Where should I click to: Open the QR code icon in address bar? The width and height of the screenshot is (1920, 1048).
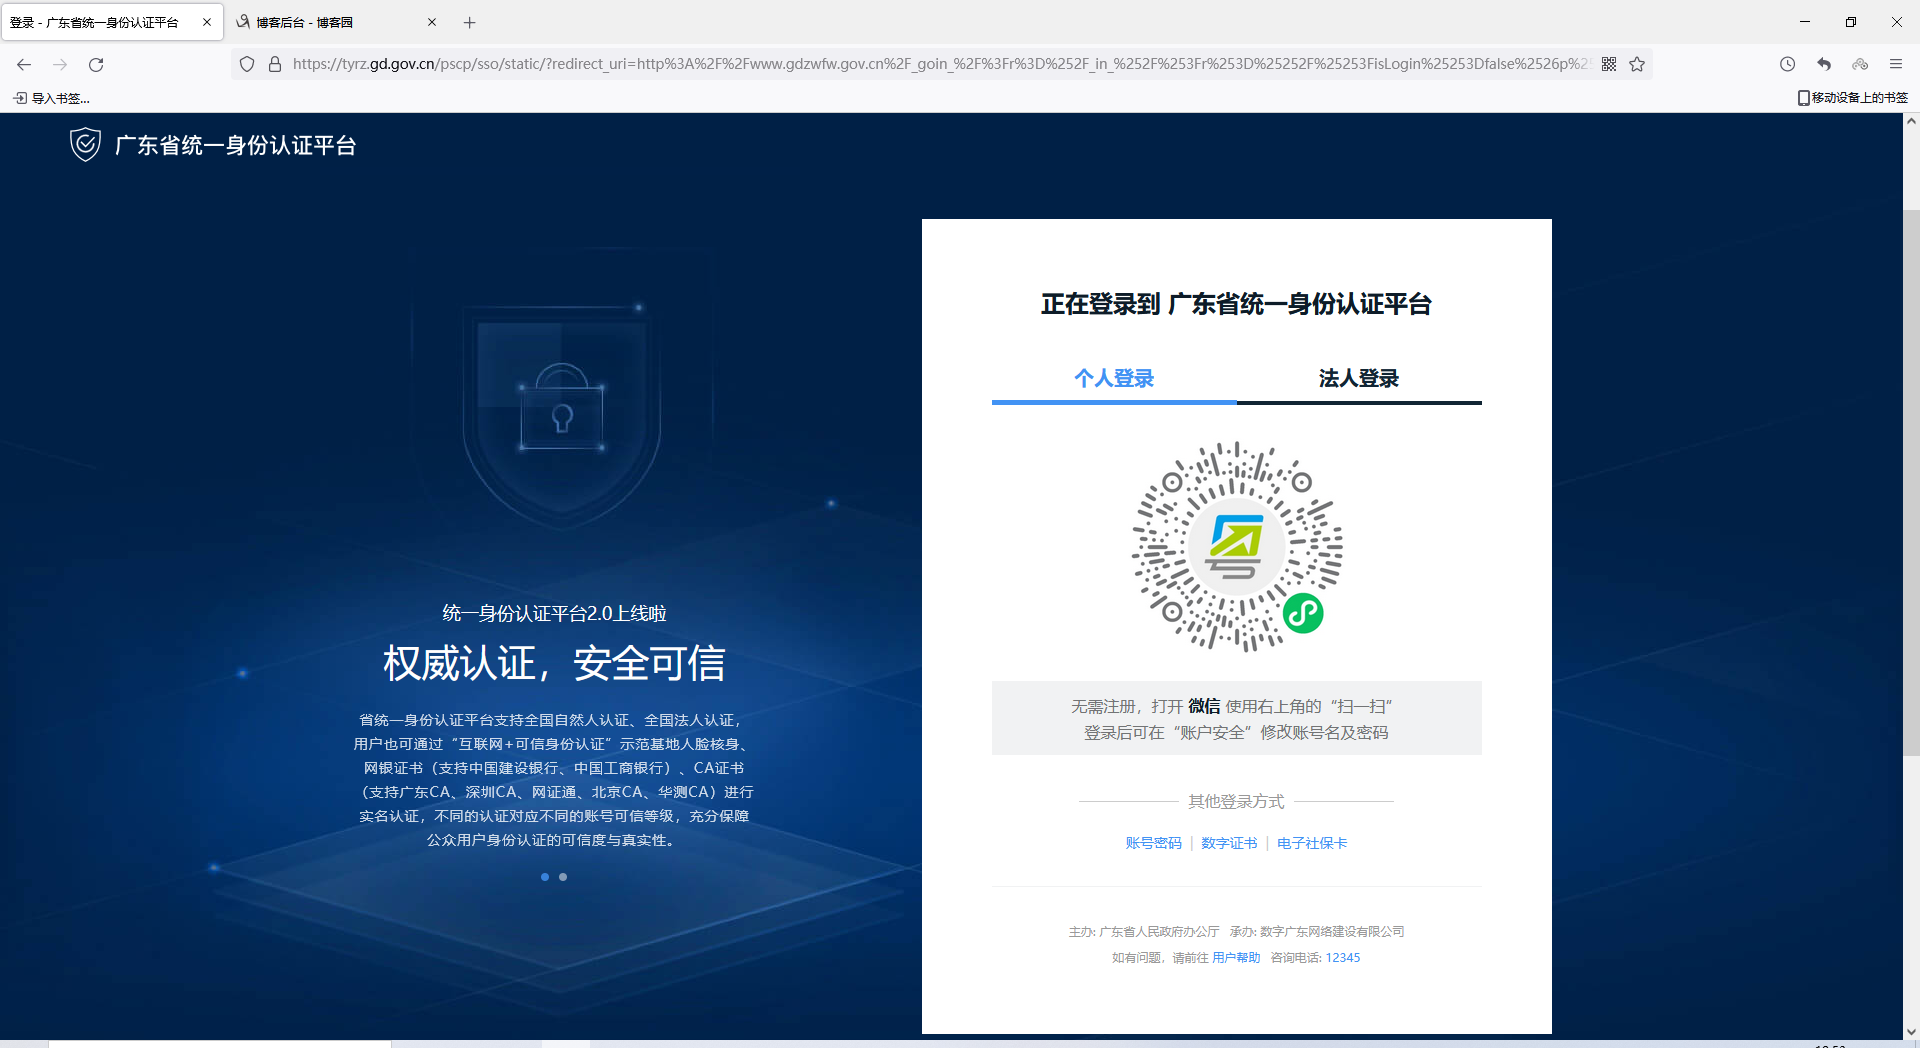(1609, 64)
